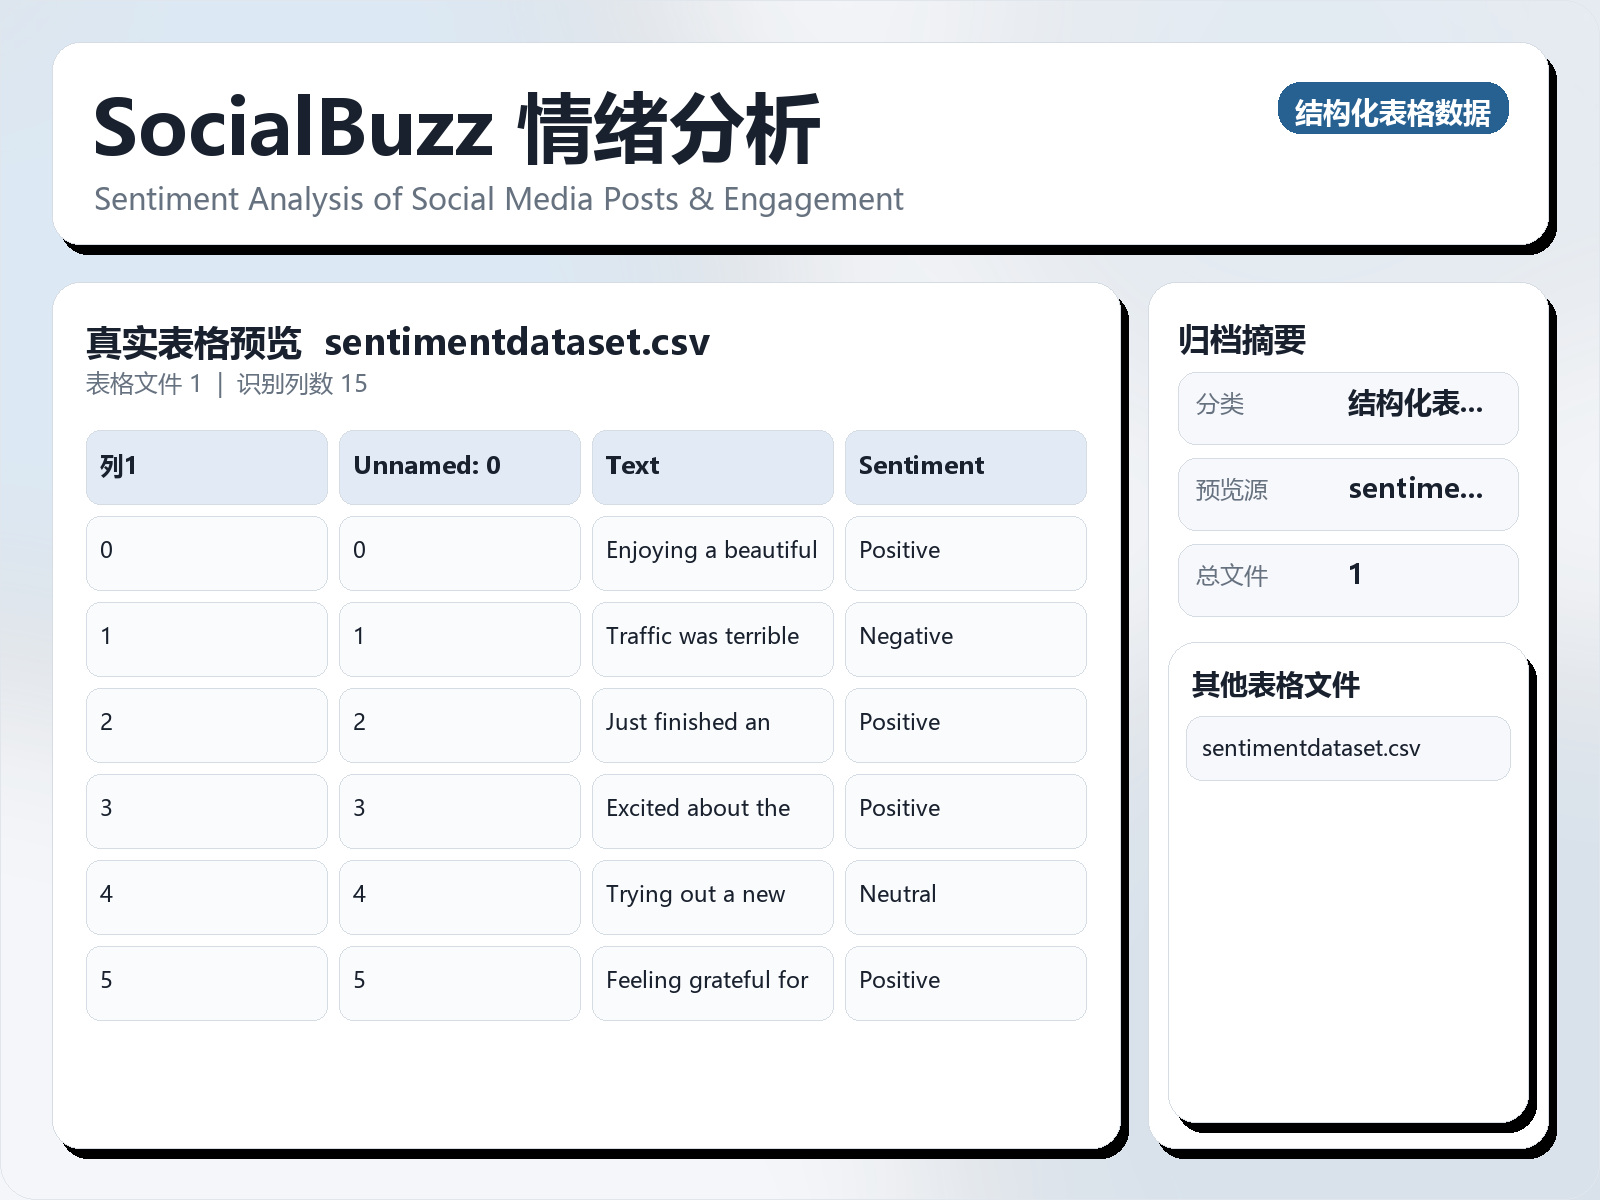Click the 预览源 field showing sentime...

(1347, 493)
